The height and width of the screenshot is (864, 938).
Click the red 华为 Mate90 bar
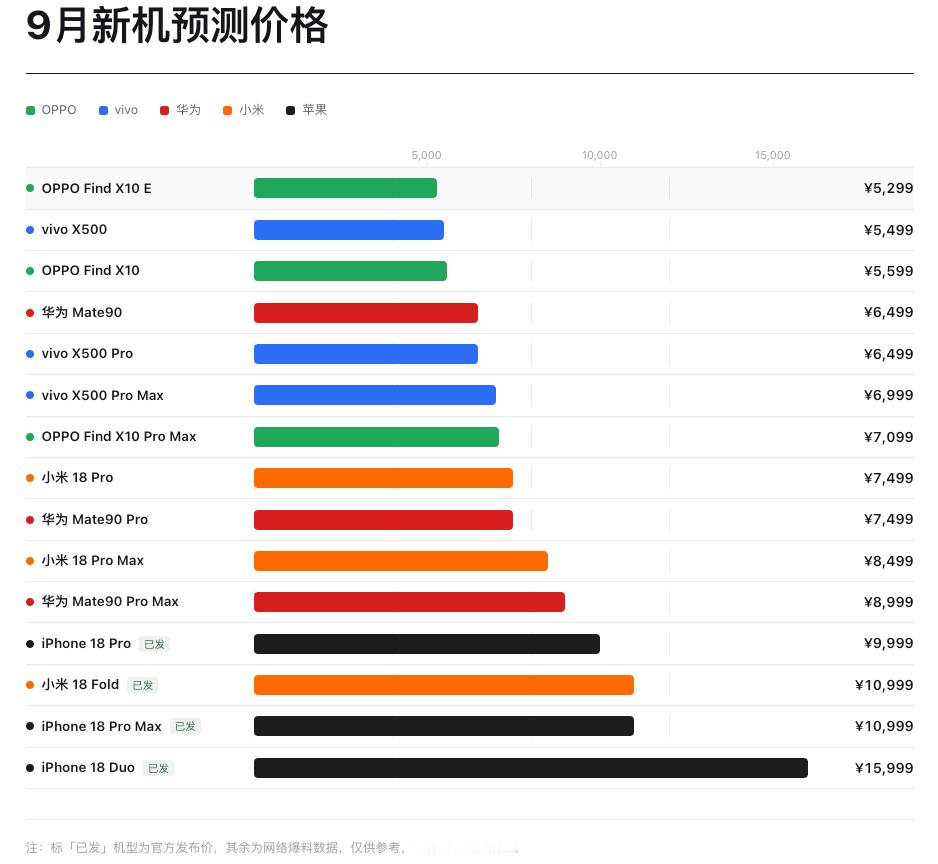point(366,313)
